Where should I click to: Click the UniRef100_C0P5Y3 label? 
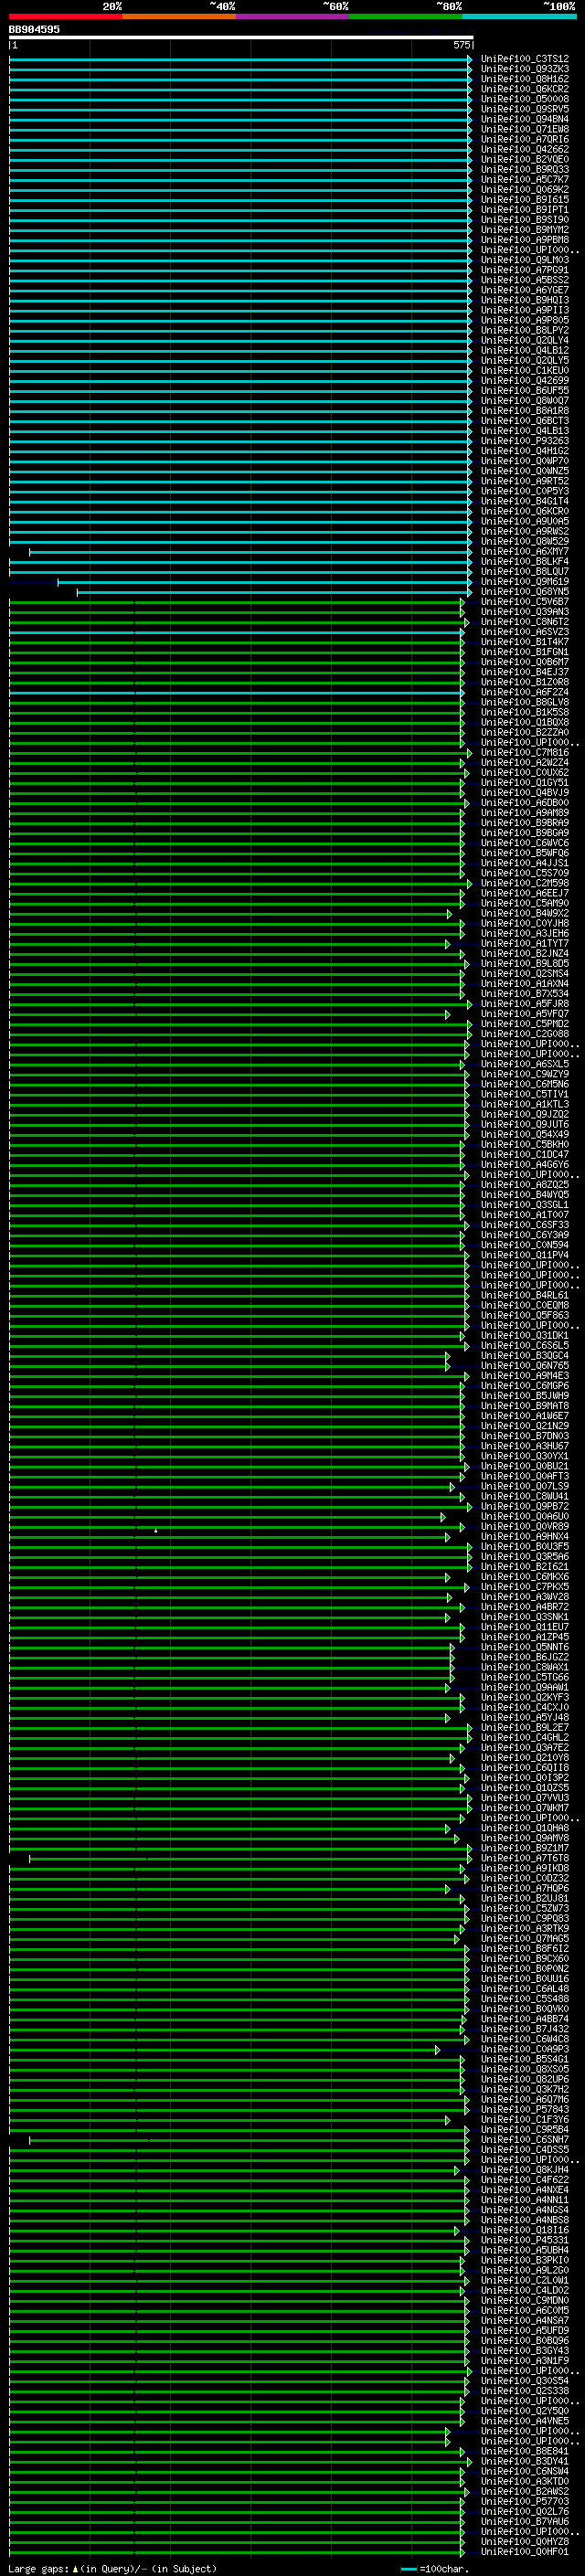click(524, 491)
